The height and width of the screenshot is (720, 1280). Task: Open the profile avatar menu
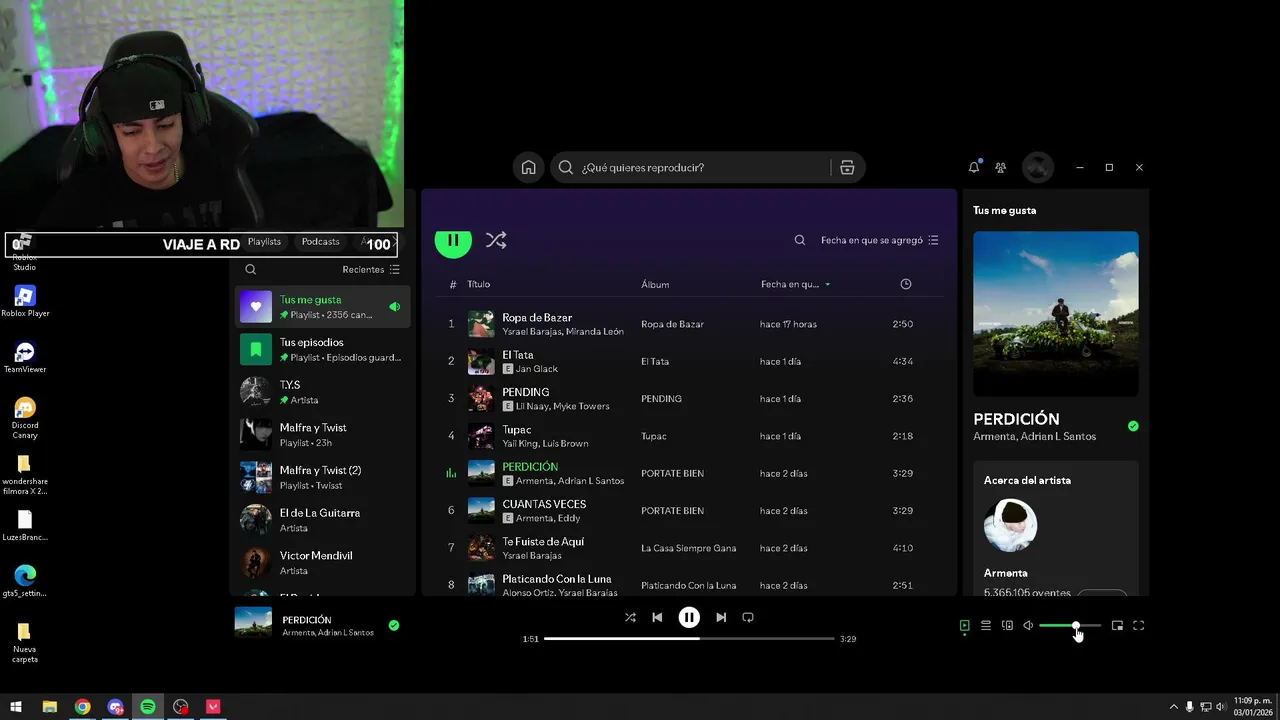coord(1038,167)
